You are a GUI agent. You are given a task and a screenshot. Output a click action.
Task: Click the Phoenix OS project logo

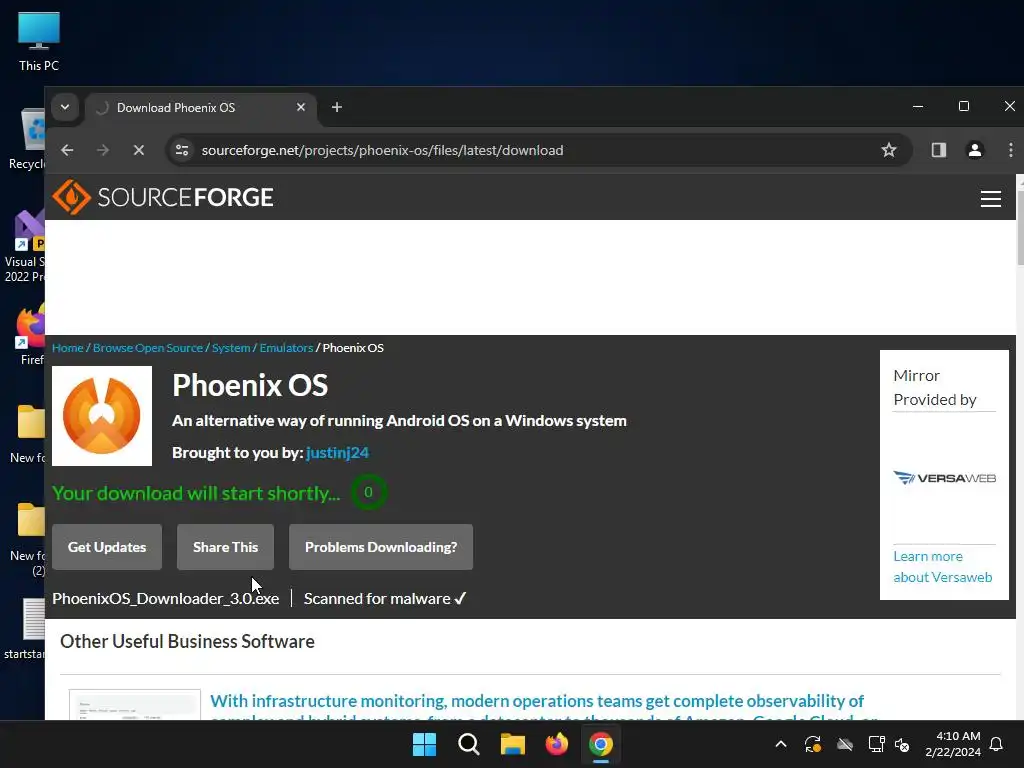(102, 416)
